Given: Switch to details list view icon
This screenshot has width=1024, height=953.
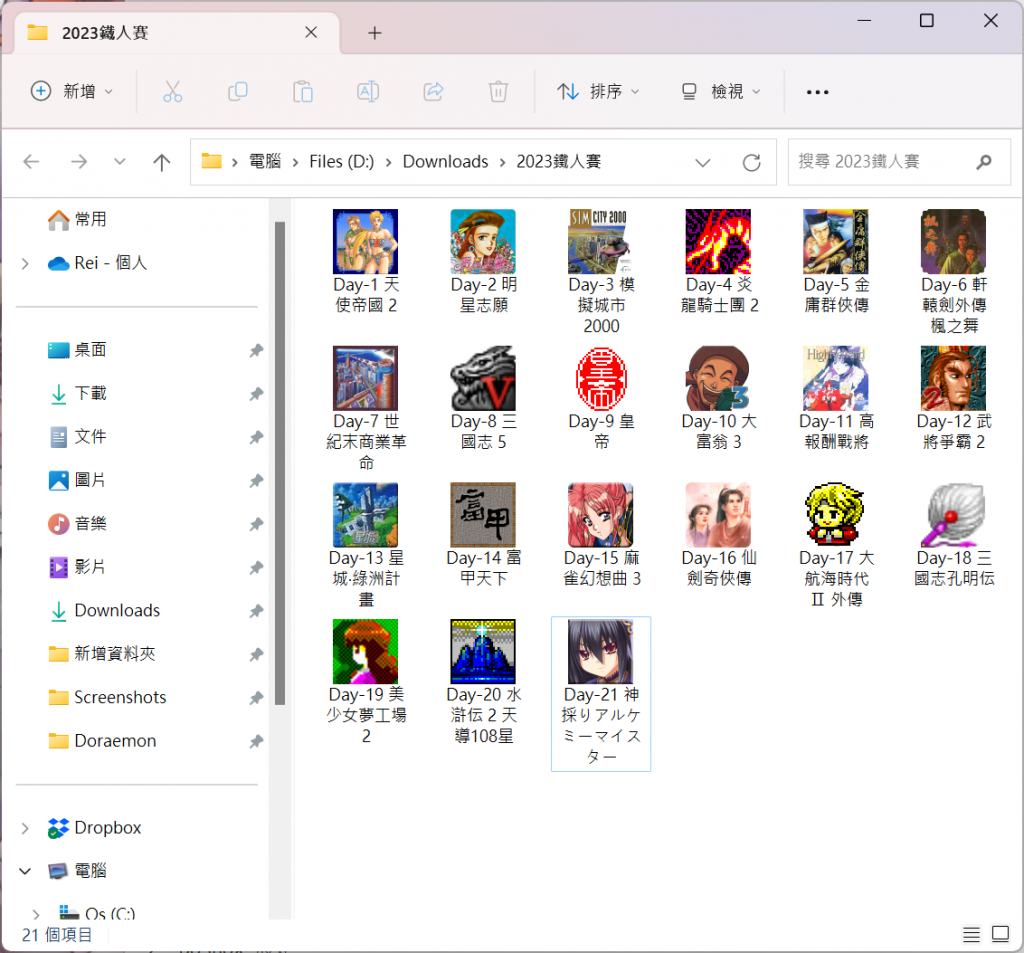Looking at the screenshot, I should coord(971,935).
